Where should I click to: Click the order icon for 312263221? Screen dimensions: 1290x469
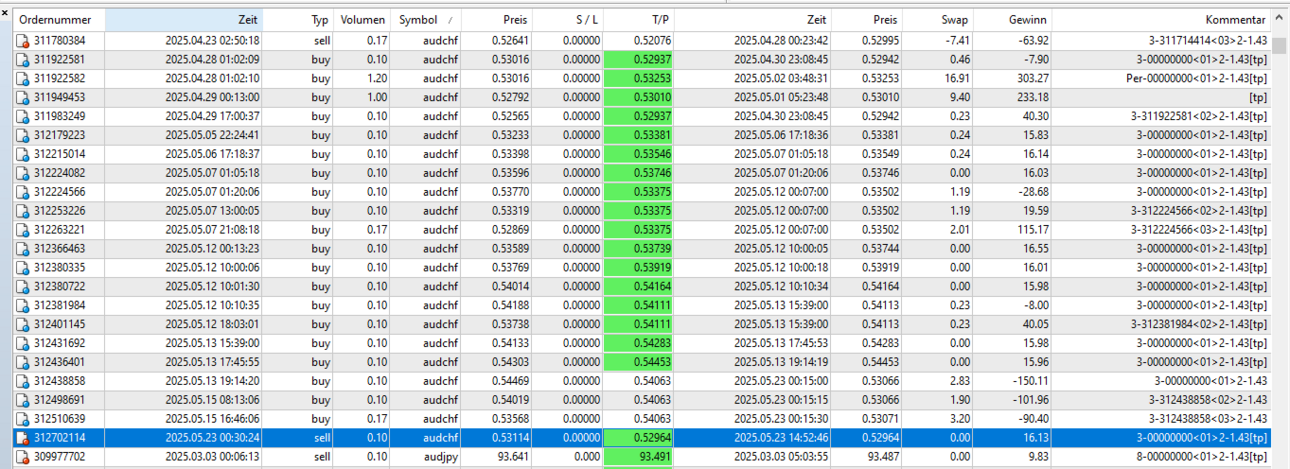coord(23,230)
